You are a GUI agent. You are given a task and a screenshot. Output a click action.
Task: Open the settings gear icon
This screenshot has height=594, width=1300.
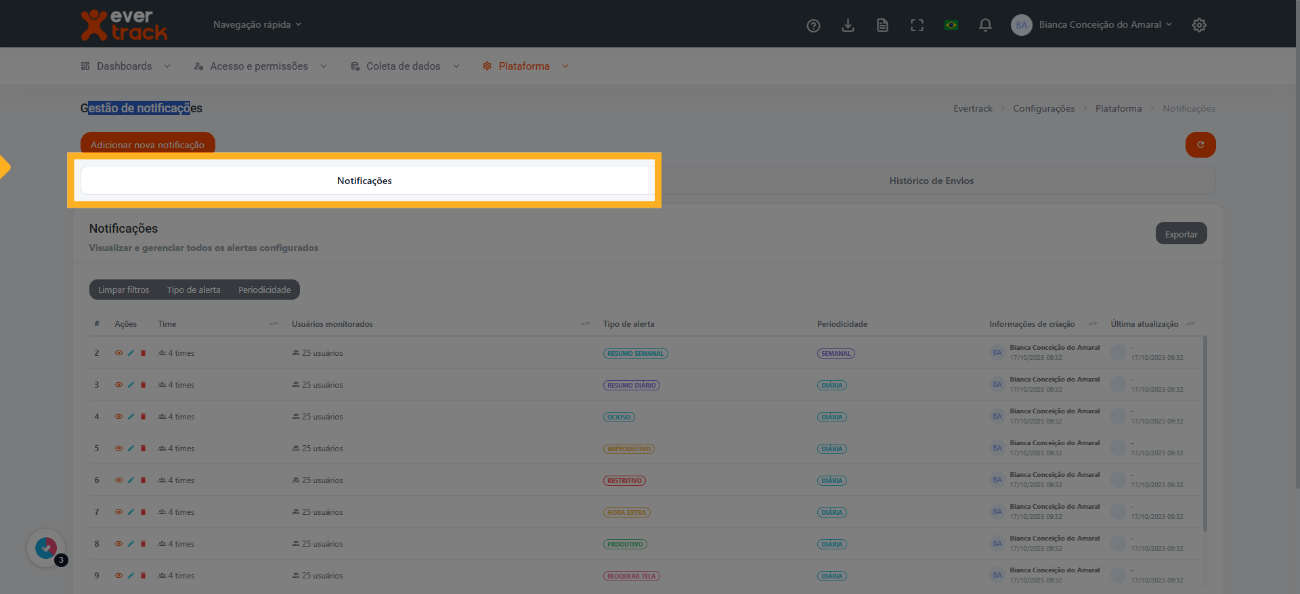pyautogui.click(x=1199, y=25)
